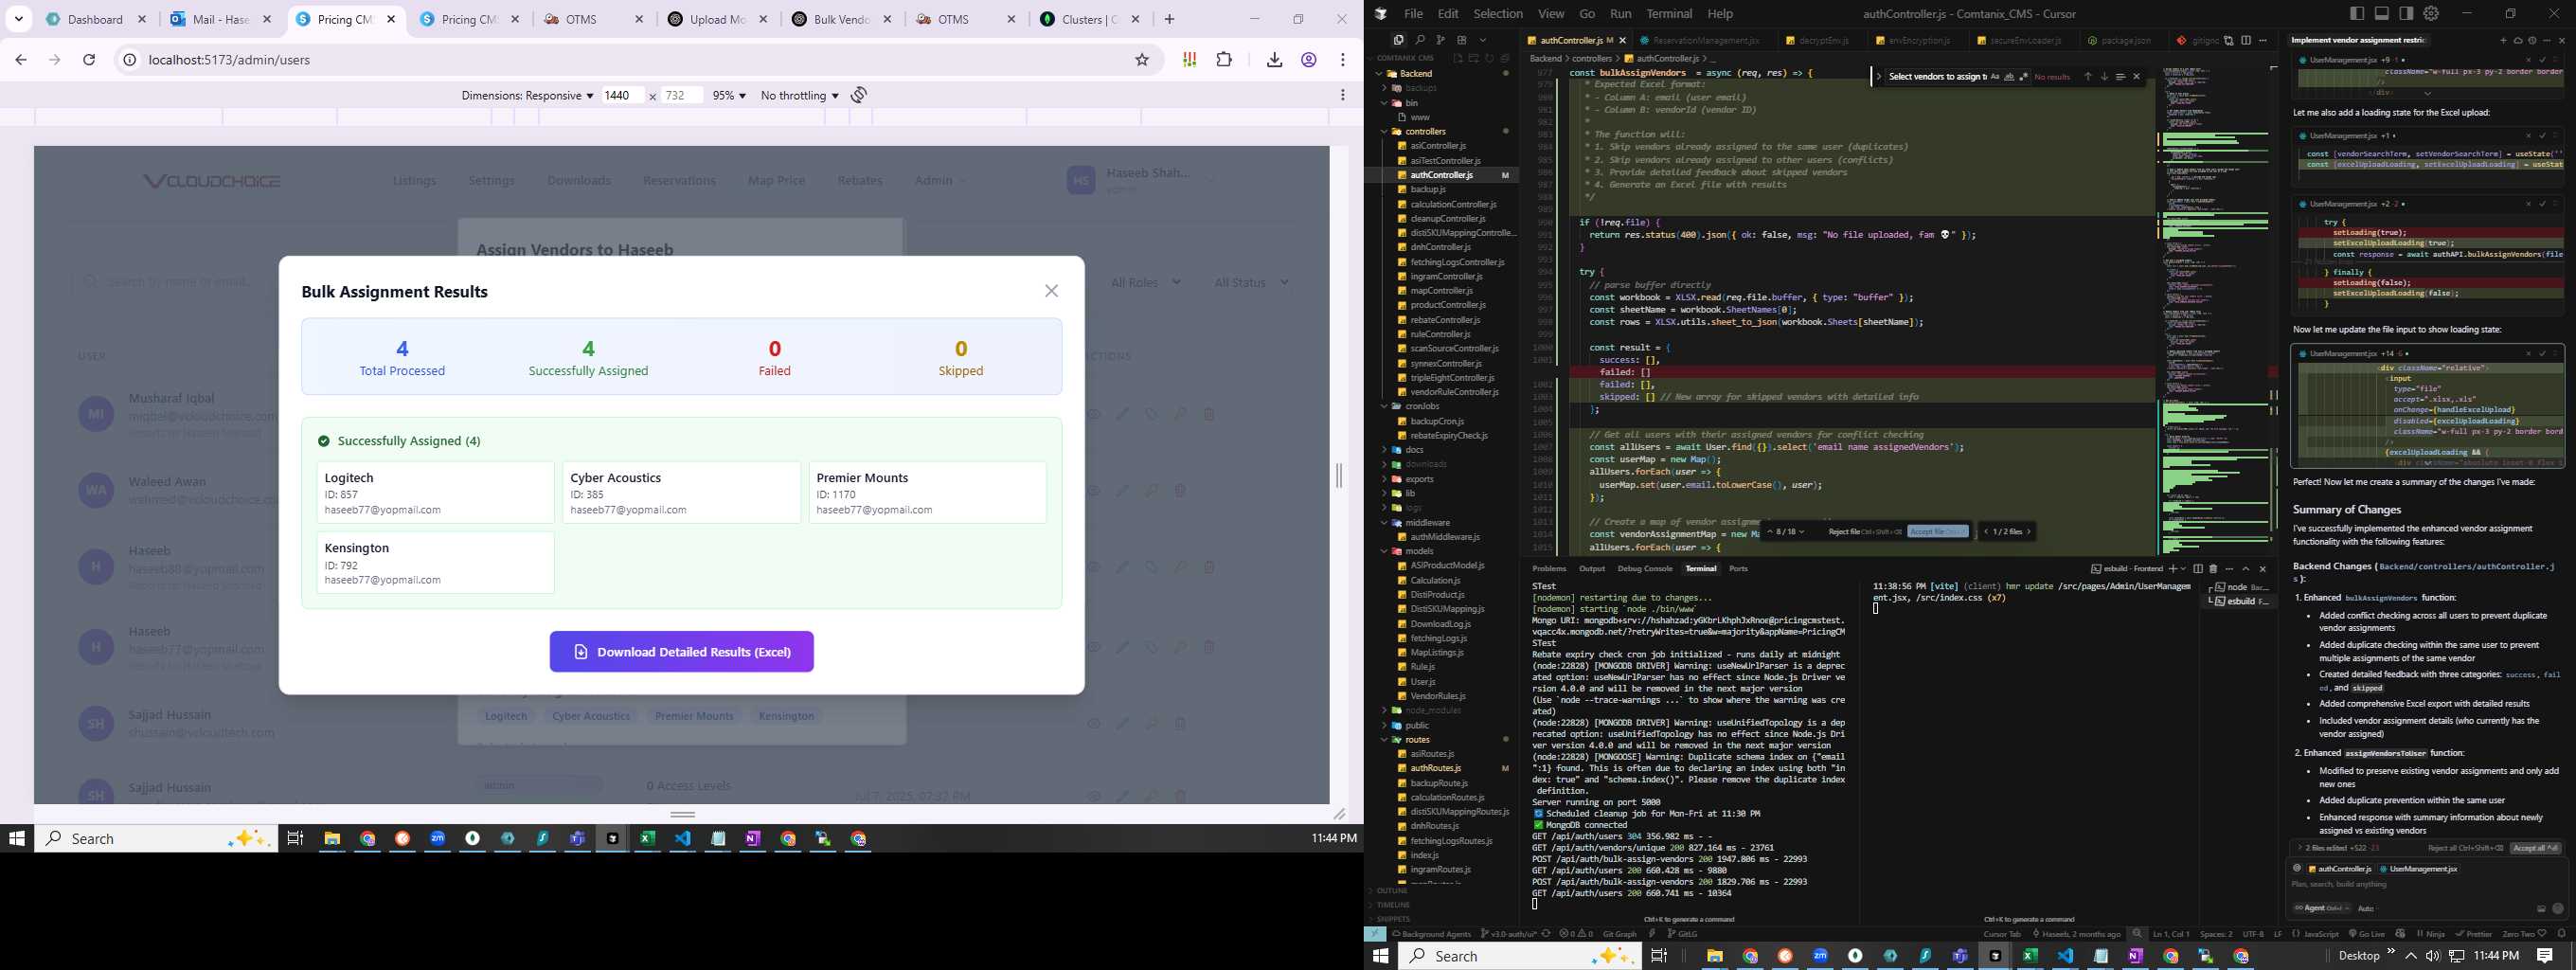
Task: Open authMiddleware.js in explorer
Action: tap(1445, 537)
